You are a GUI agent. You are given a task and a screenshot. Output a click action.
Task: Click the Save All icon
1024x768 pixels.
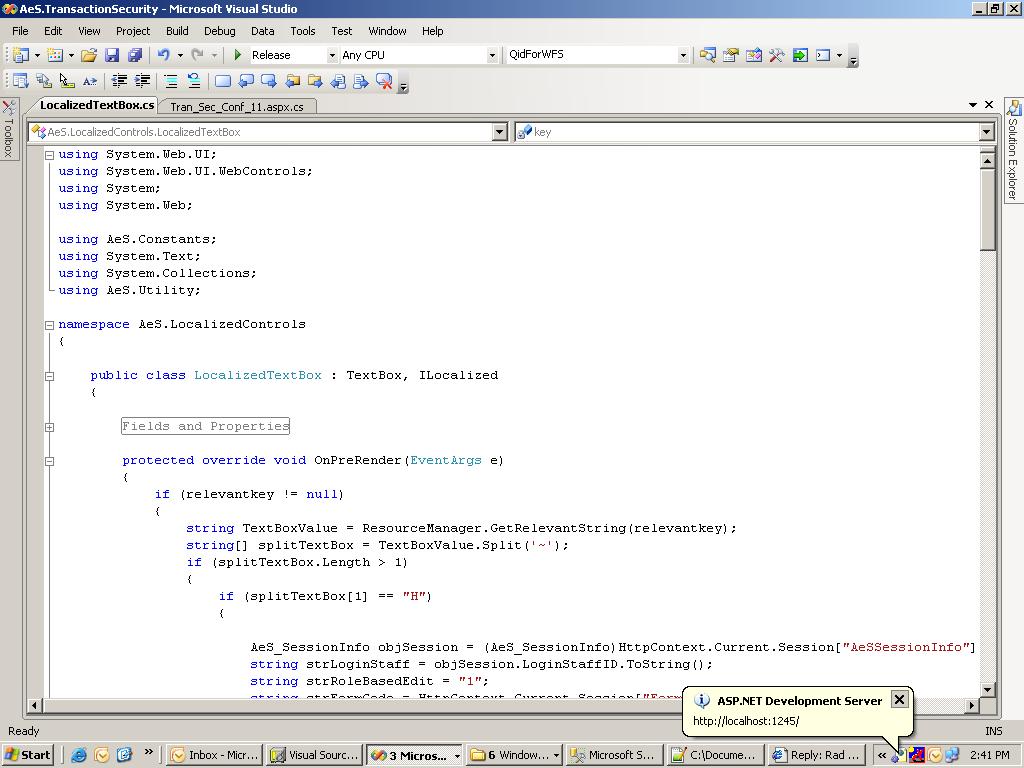[134, 55]
